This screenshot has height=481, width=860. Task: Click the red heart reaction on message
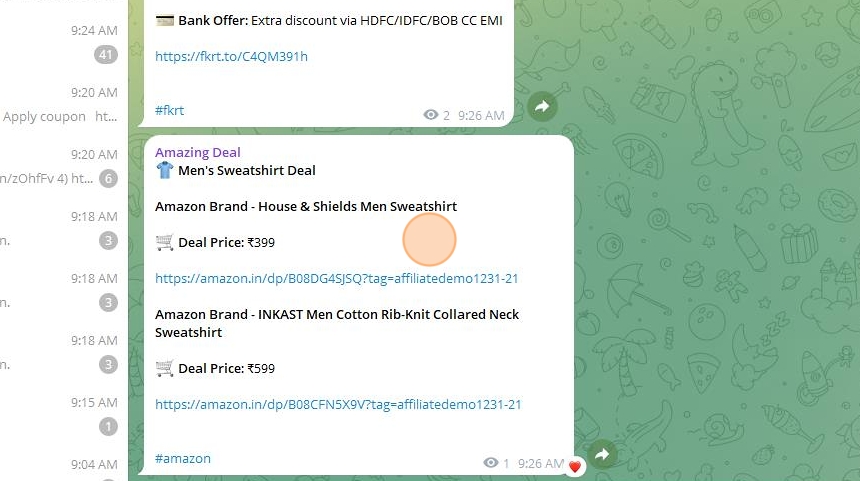[x=574, y=467]
